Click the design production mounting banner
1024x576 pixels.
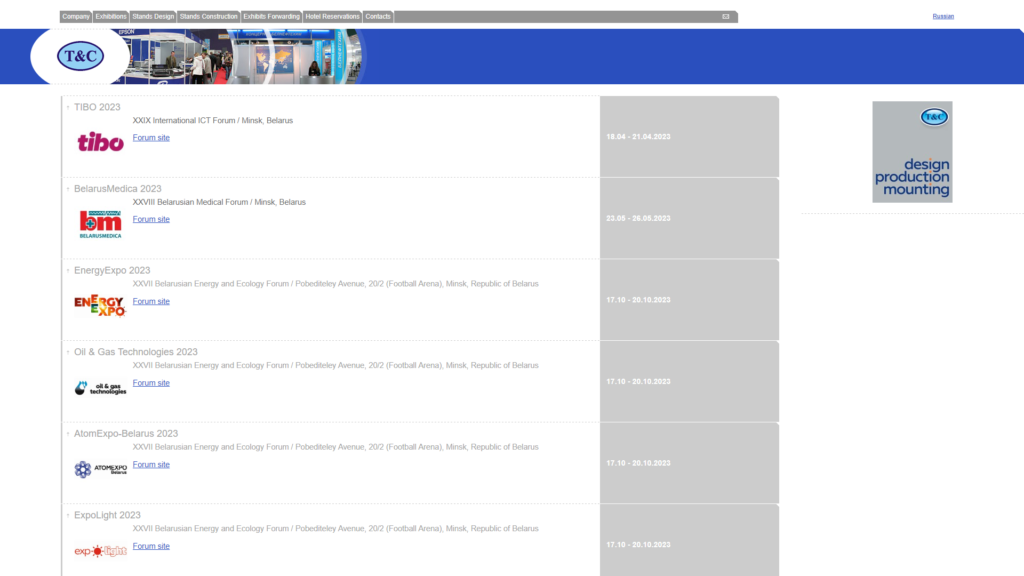coord(912,152)
